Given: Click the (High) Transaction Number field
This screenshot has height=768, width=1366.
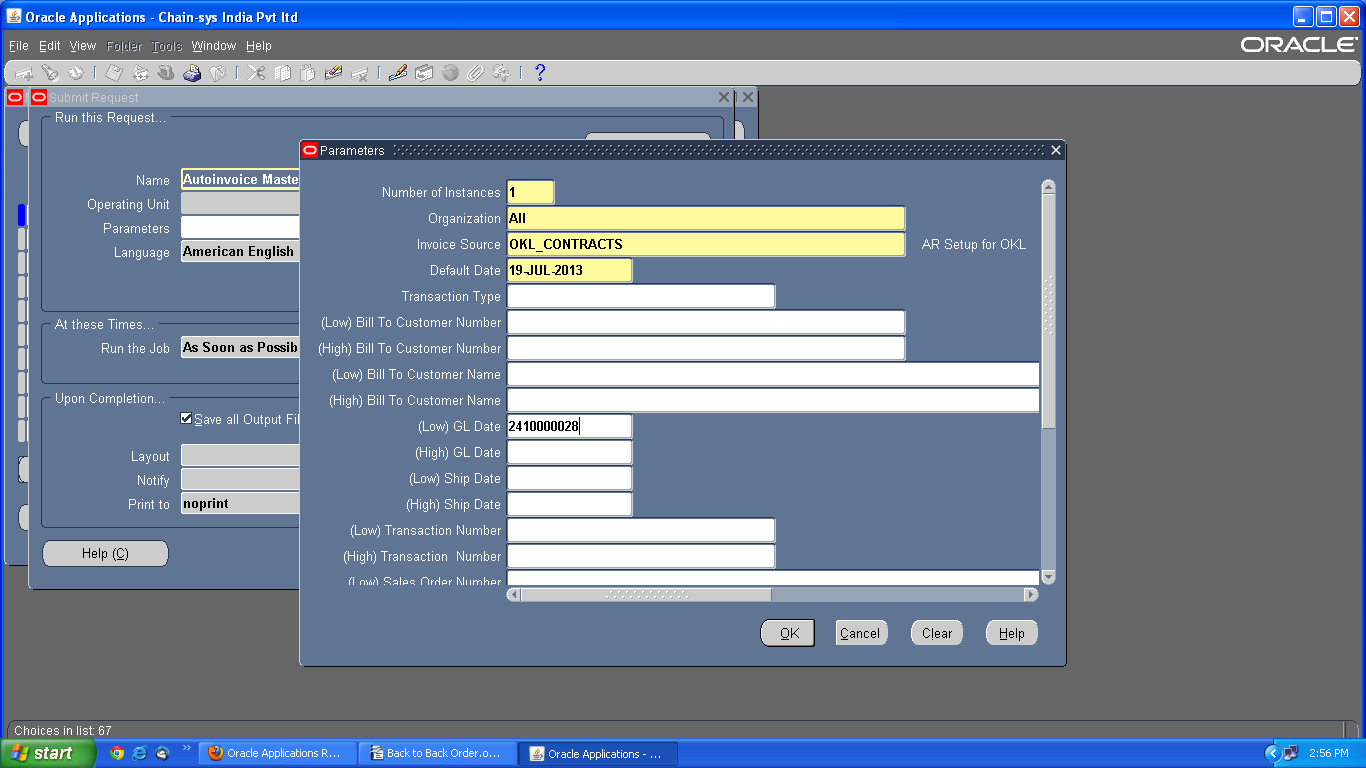Looking at the screenshot, I should pyautogui.click(x=641, y=556).
